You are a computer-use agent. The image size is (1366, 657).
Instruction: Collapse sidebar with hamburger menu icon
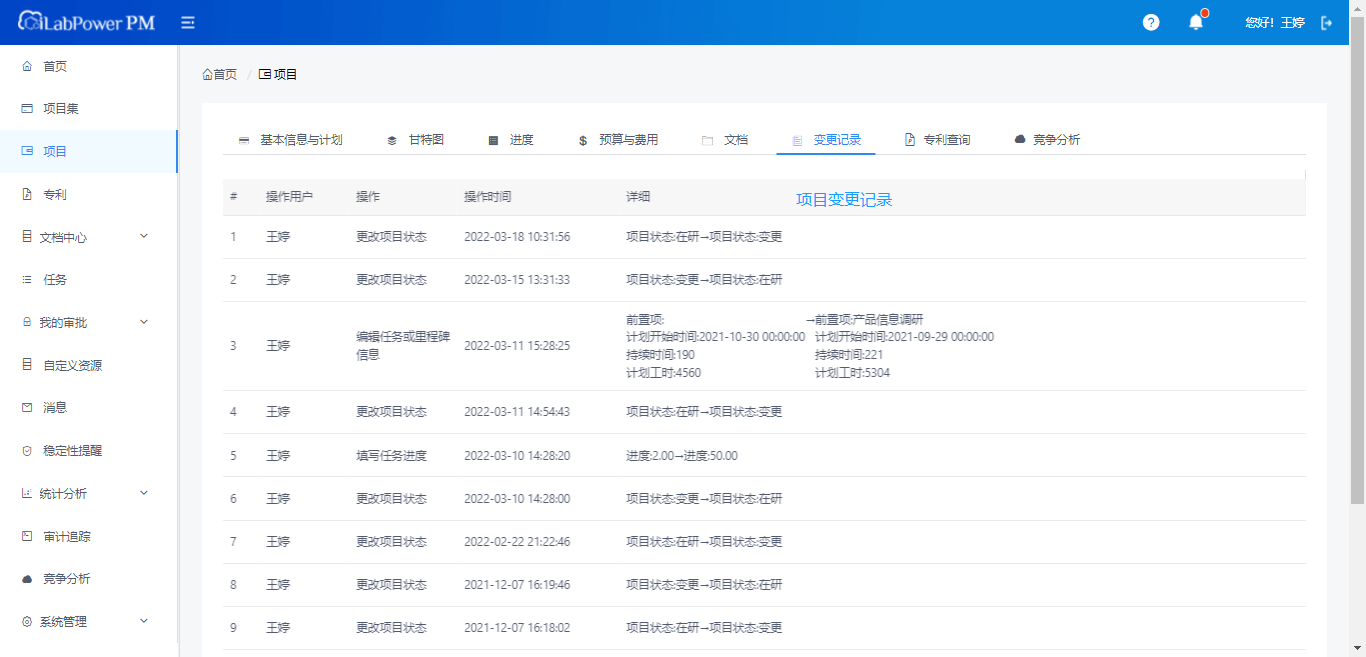pos(188,23)
